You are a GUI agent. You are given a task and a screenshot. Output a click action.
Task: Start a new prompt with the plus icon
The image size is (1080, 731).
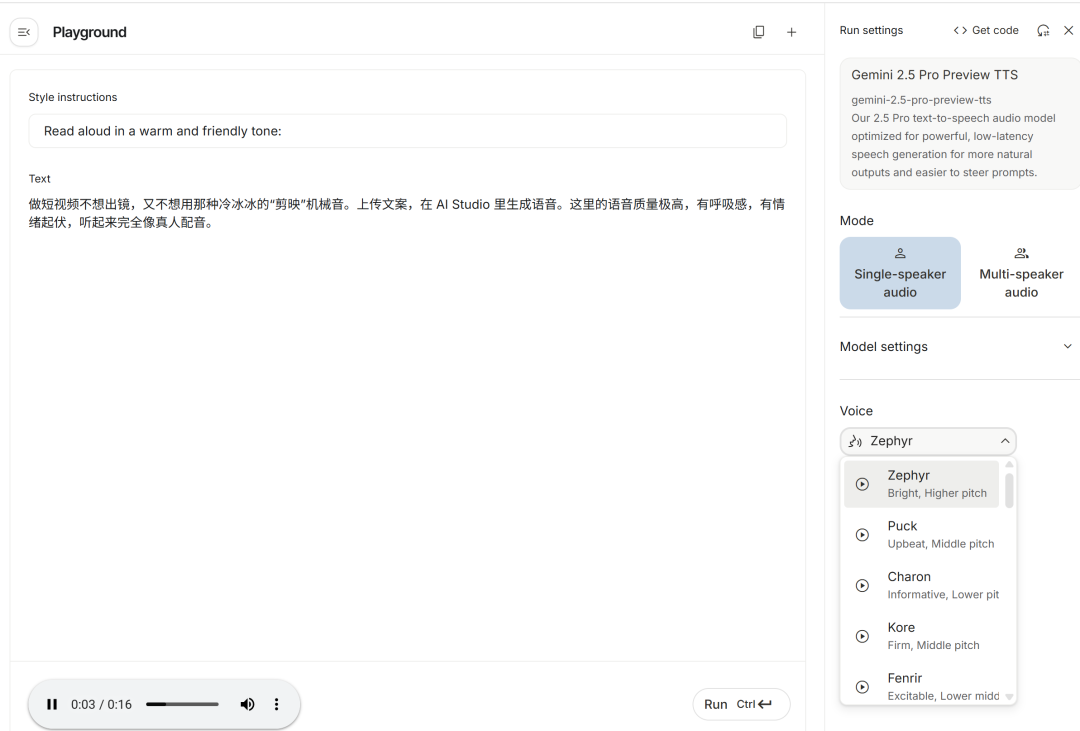(x=791, y=32)
